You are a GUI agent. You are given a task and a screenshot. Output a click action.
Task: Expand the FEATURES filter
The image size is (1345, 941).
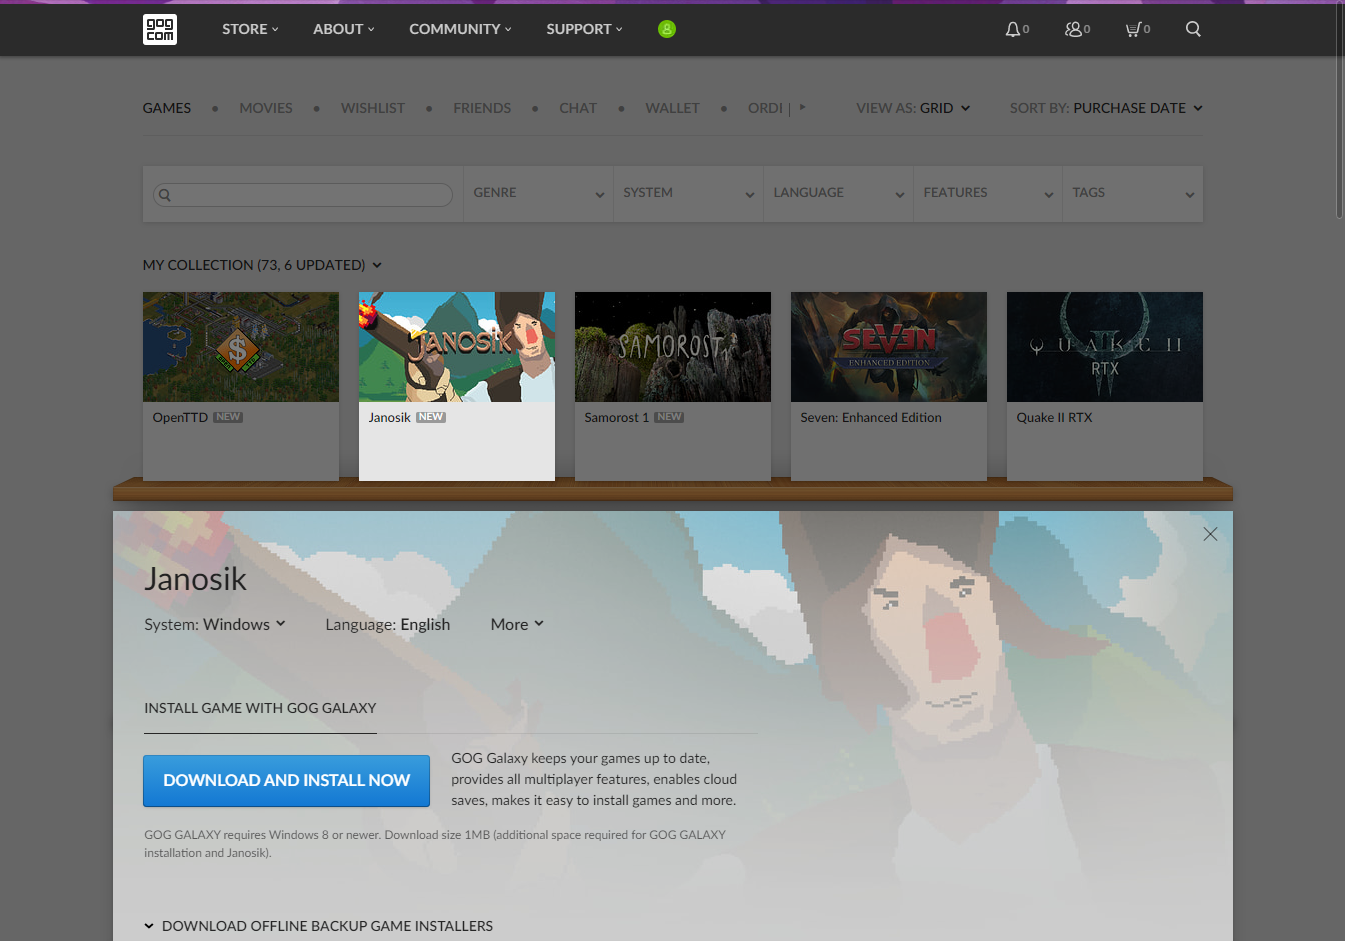(x=988, y=193)
